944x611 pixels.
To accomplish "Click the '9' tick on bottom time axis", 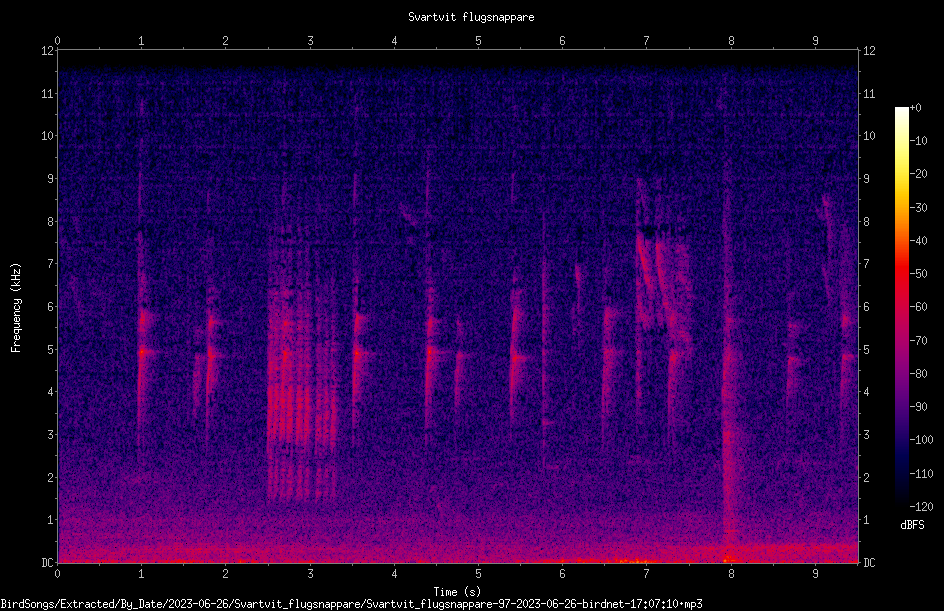I will [815, 574].
